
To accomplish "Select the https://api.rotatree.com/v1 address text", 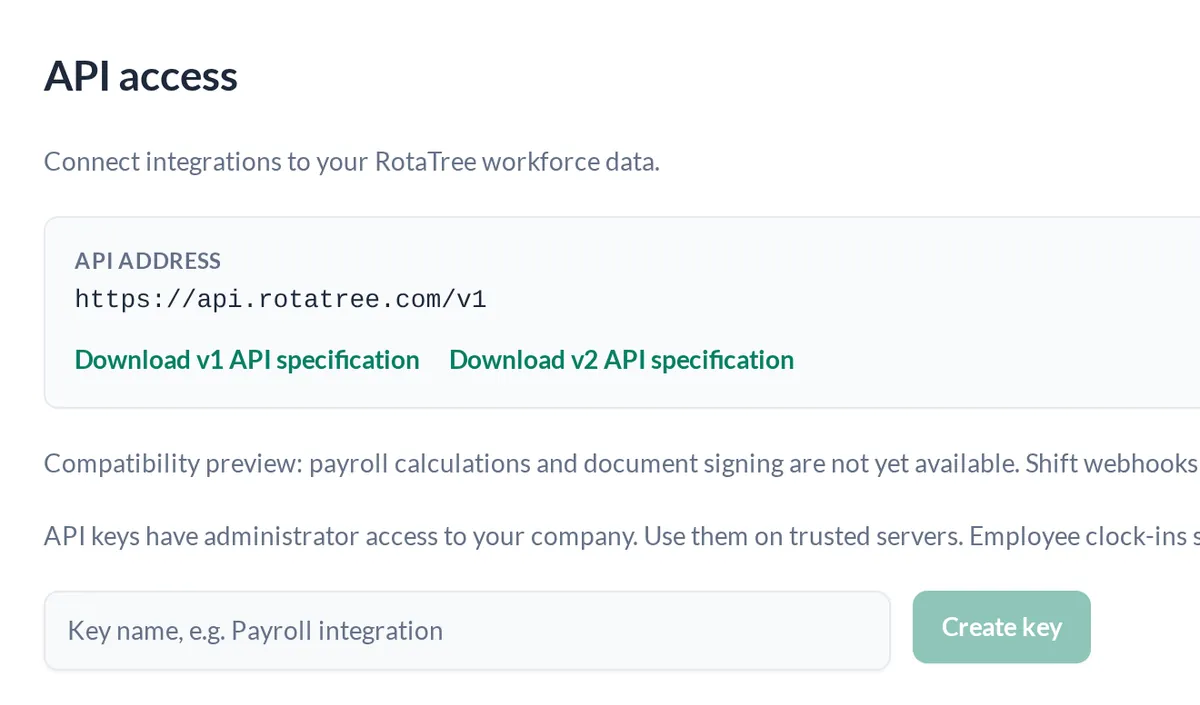I will click(281, 299).
